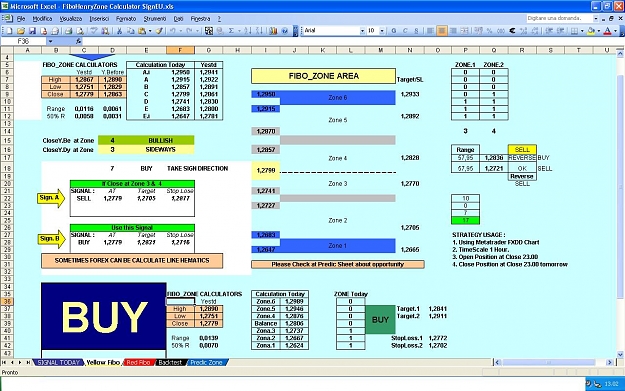625x391 pixels.
Task: Open Excel help question-mark icon
Action: [285, 31]
